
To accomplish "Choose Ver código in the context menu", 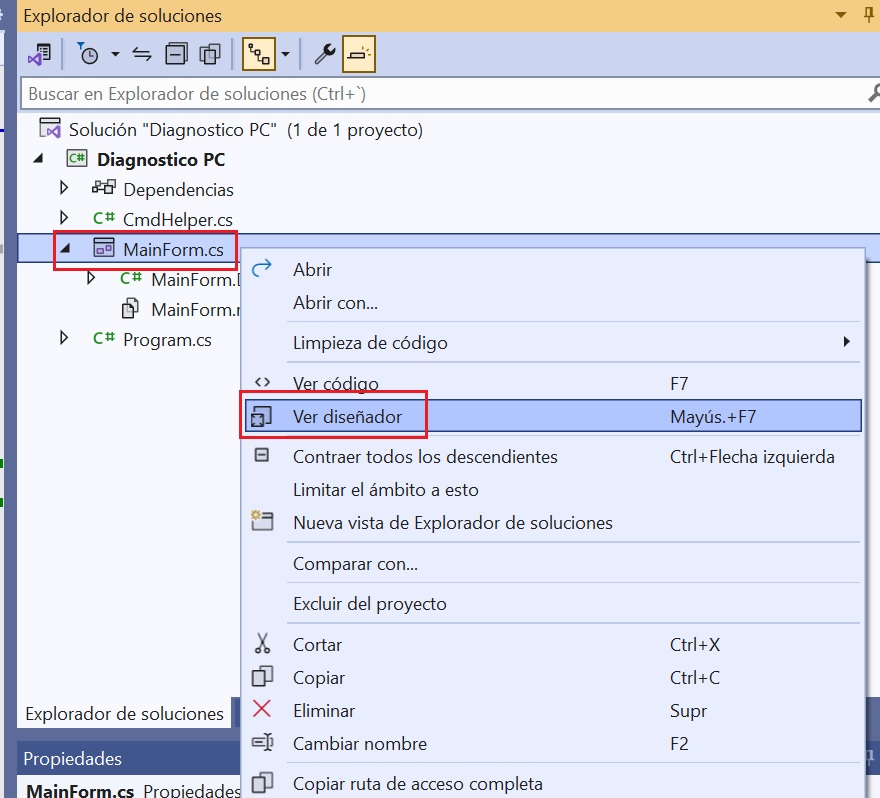I will 335,384.
